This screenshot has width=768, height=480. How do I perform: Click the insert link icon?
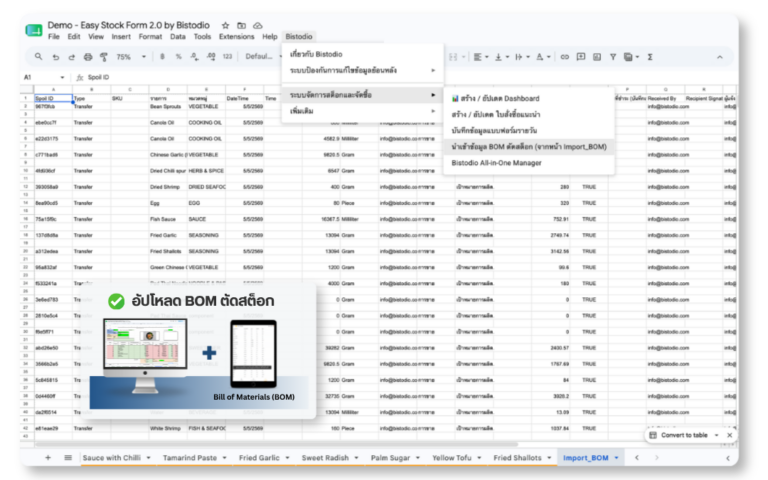tap(565, 57)
